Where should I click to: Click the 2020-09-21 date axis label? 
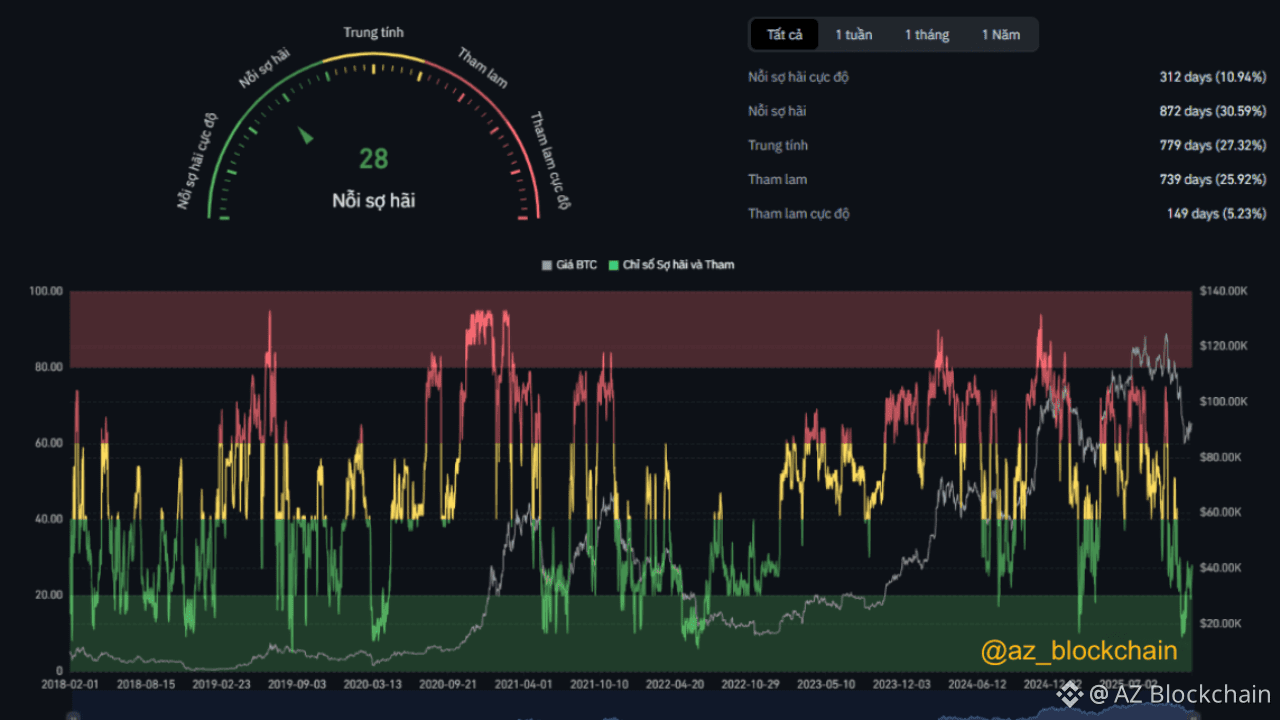(x=447, y=685)
